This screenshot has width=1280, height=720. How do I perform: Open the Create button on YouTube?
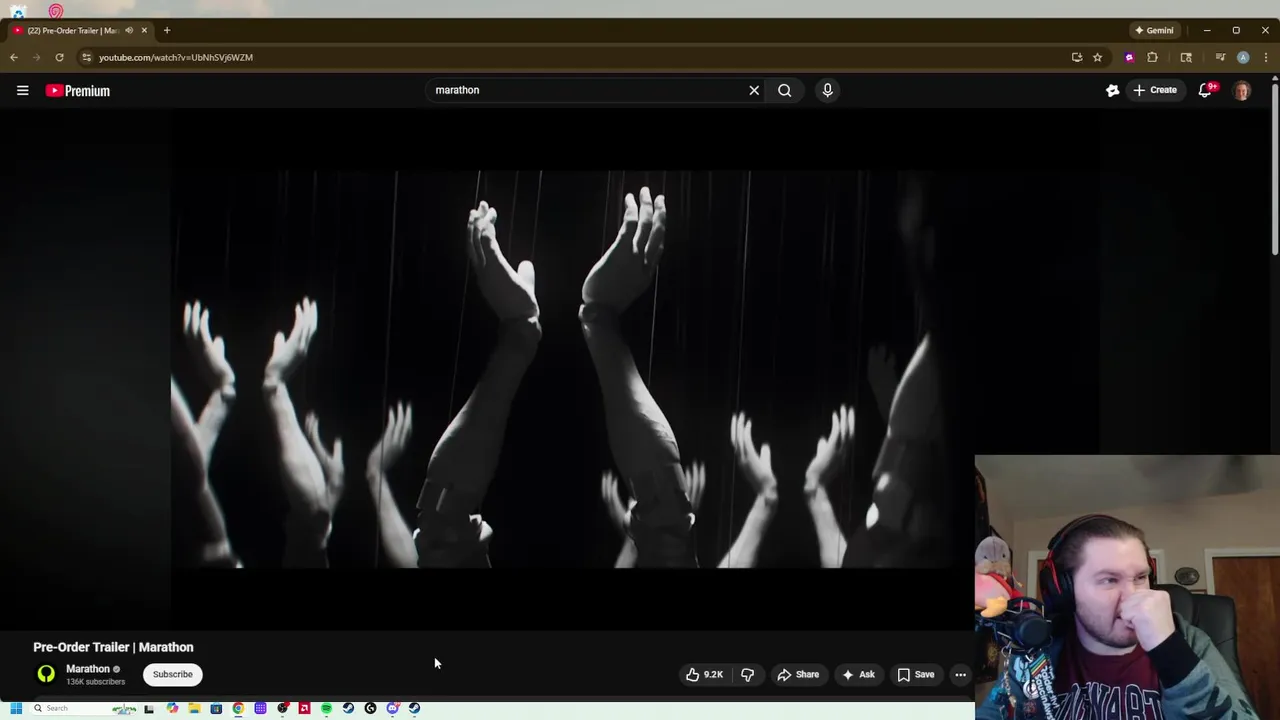[x=1155, y=90]
